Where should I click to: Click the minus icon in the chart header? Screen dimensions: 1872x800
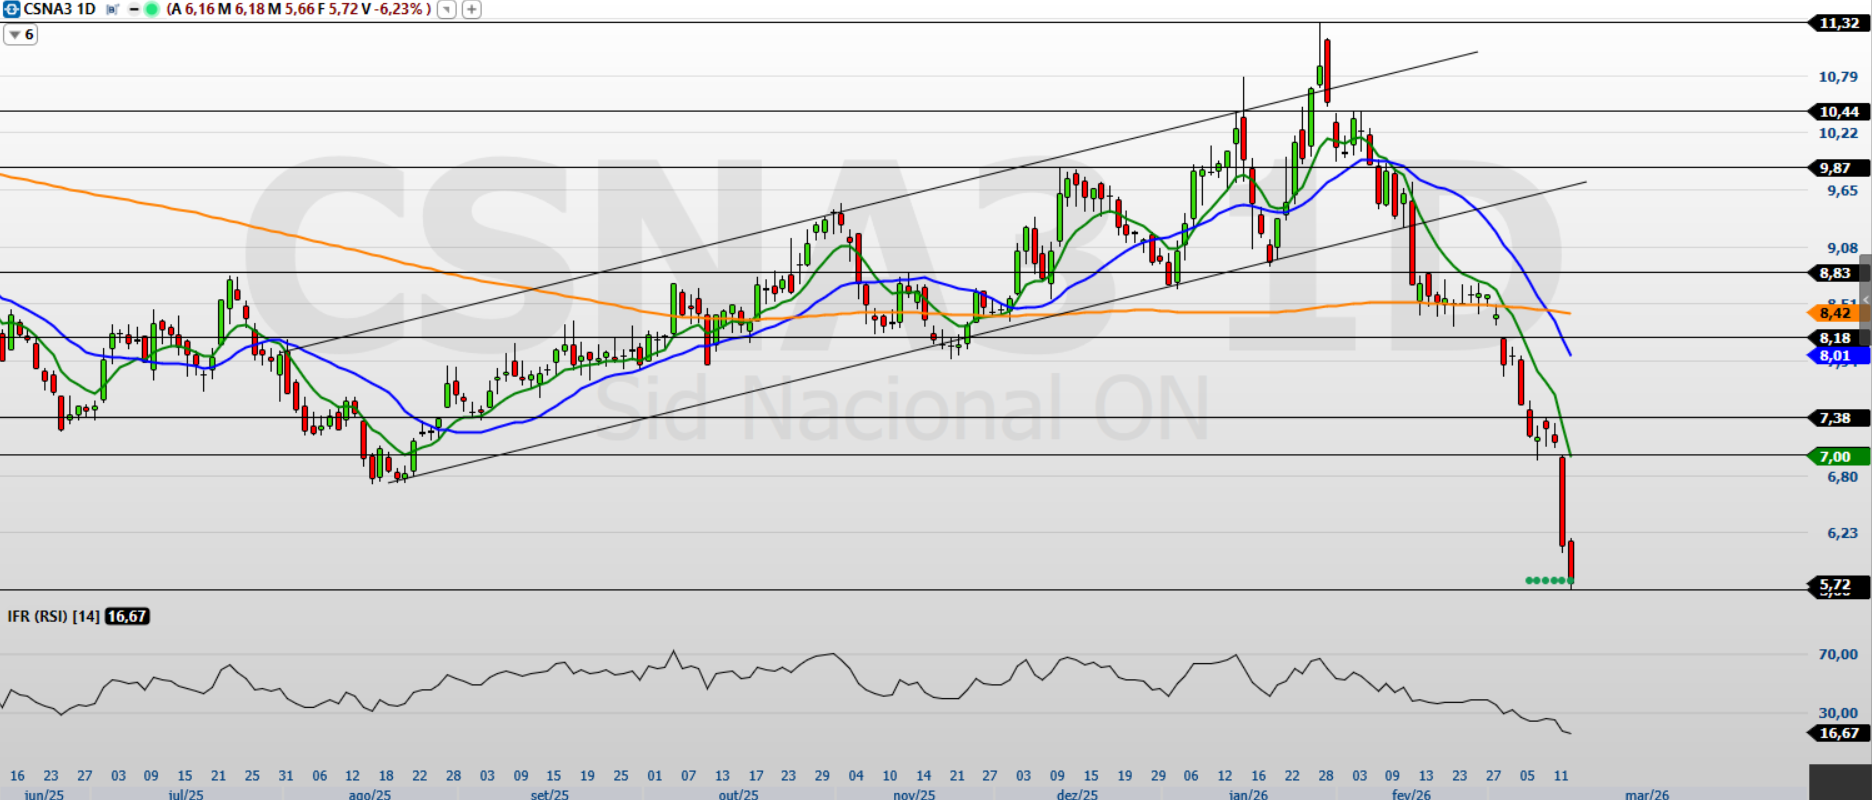click(x=134, y=9)
